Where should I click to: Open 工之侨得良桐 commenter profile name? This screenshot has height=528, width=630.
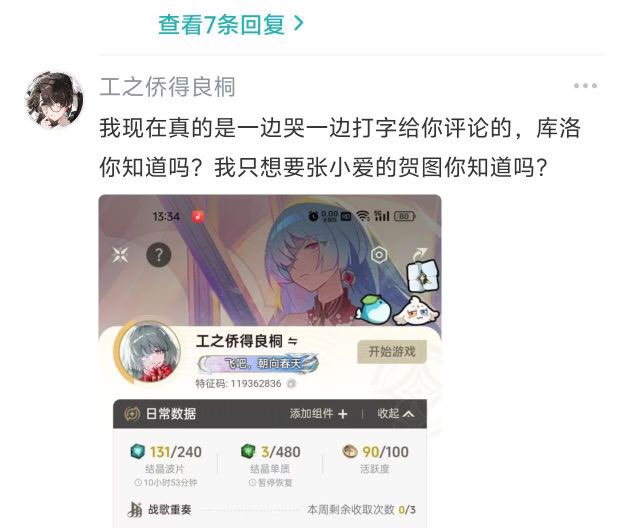coord(167,87)
